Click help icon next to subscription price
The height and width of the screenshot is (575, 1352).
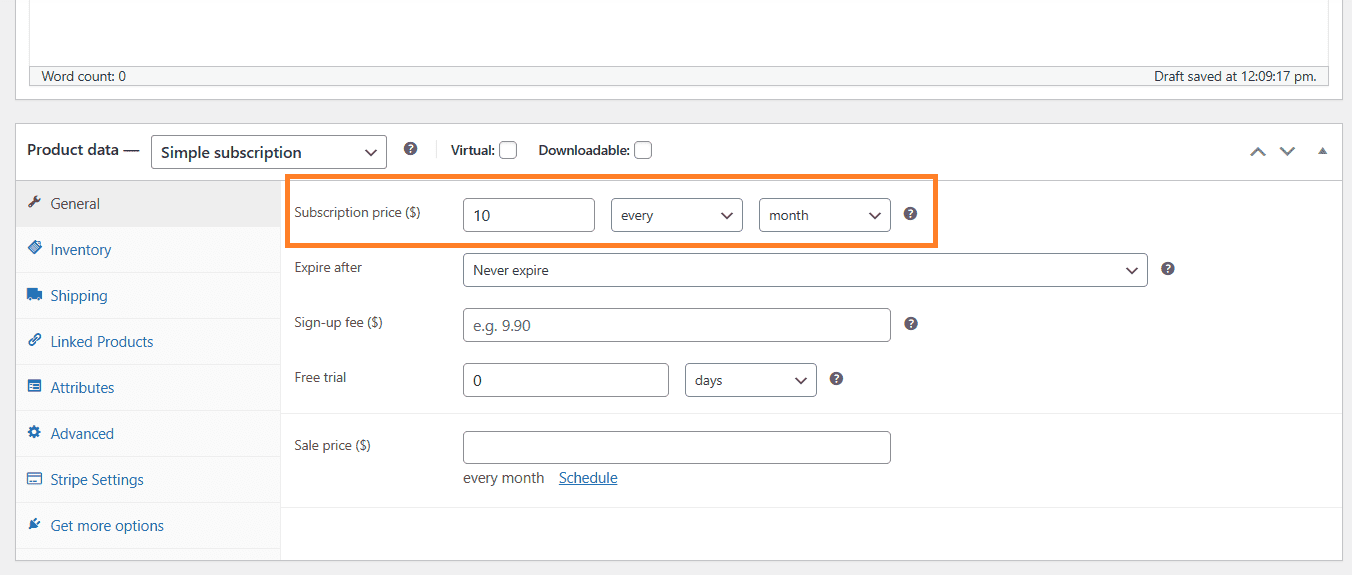(910, 214)
